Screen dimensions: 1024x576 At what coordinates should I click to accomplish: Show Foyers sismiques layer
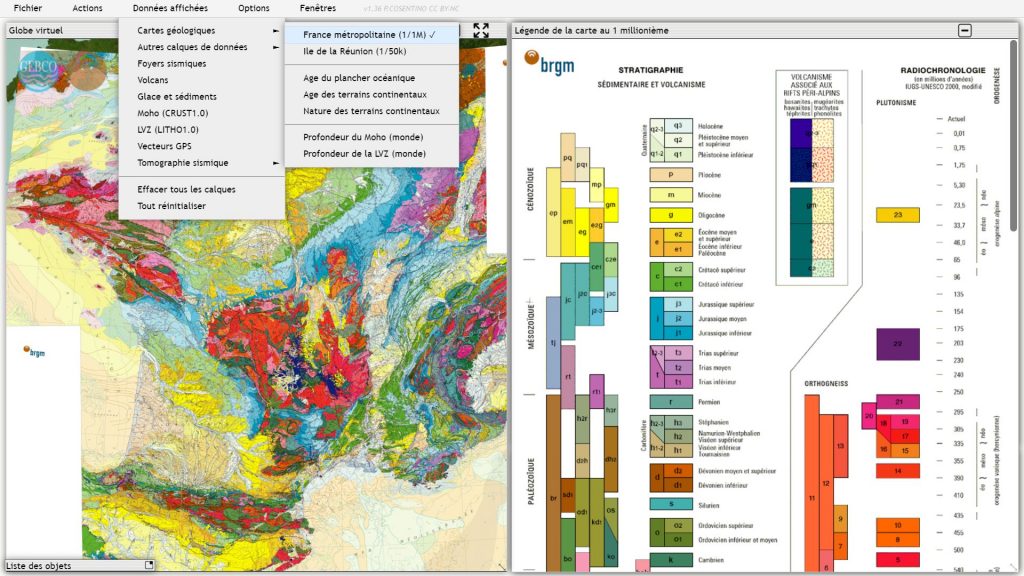171,64
